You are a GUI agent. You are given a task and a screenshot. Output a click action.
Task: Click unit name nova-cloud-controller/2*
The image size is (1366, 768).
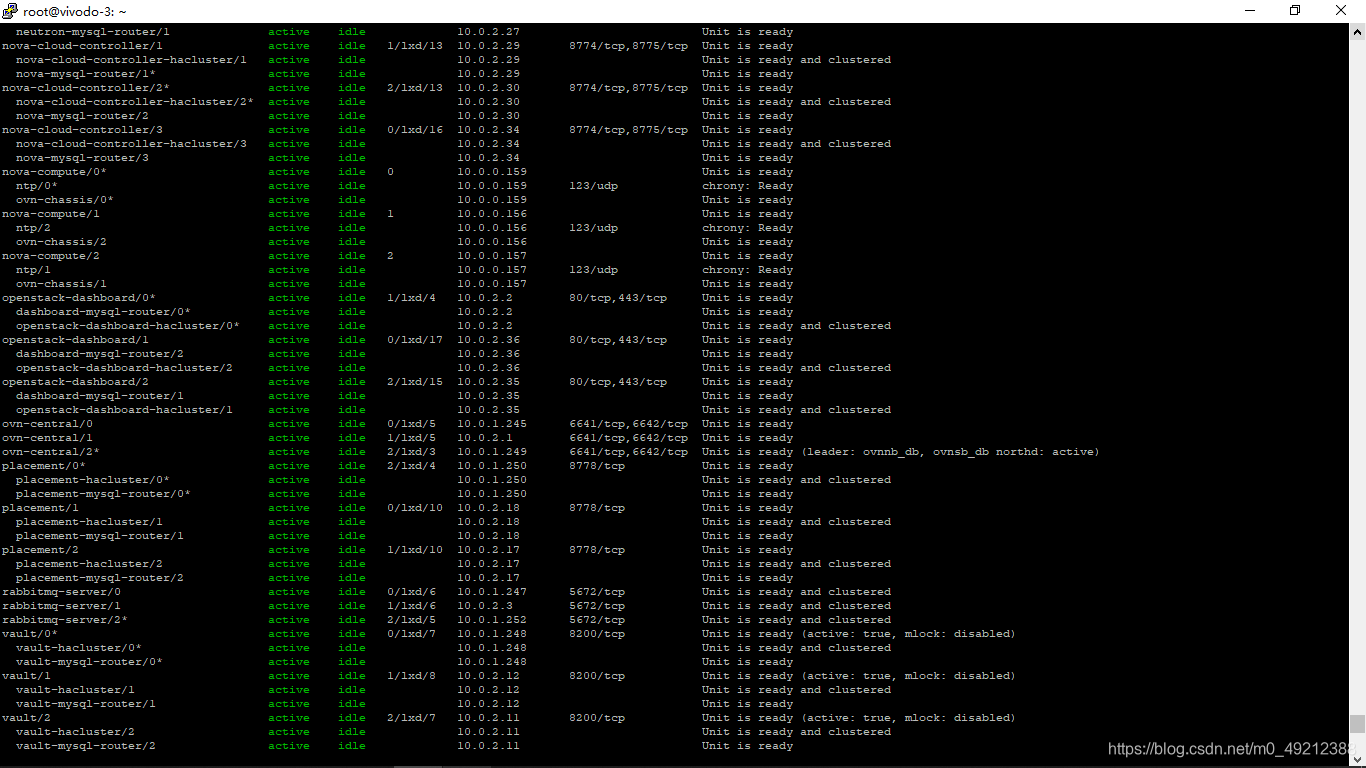[86, 88]
